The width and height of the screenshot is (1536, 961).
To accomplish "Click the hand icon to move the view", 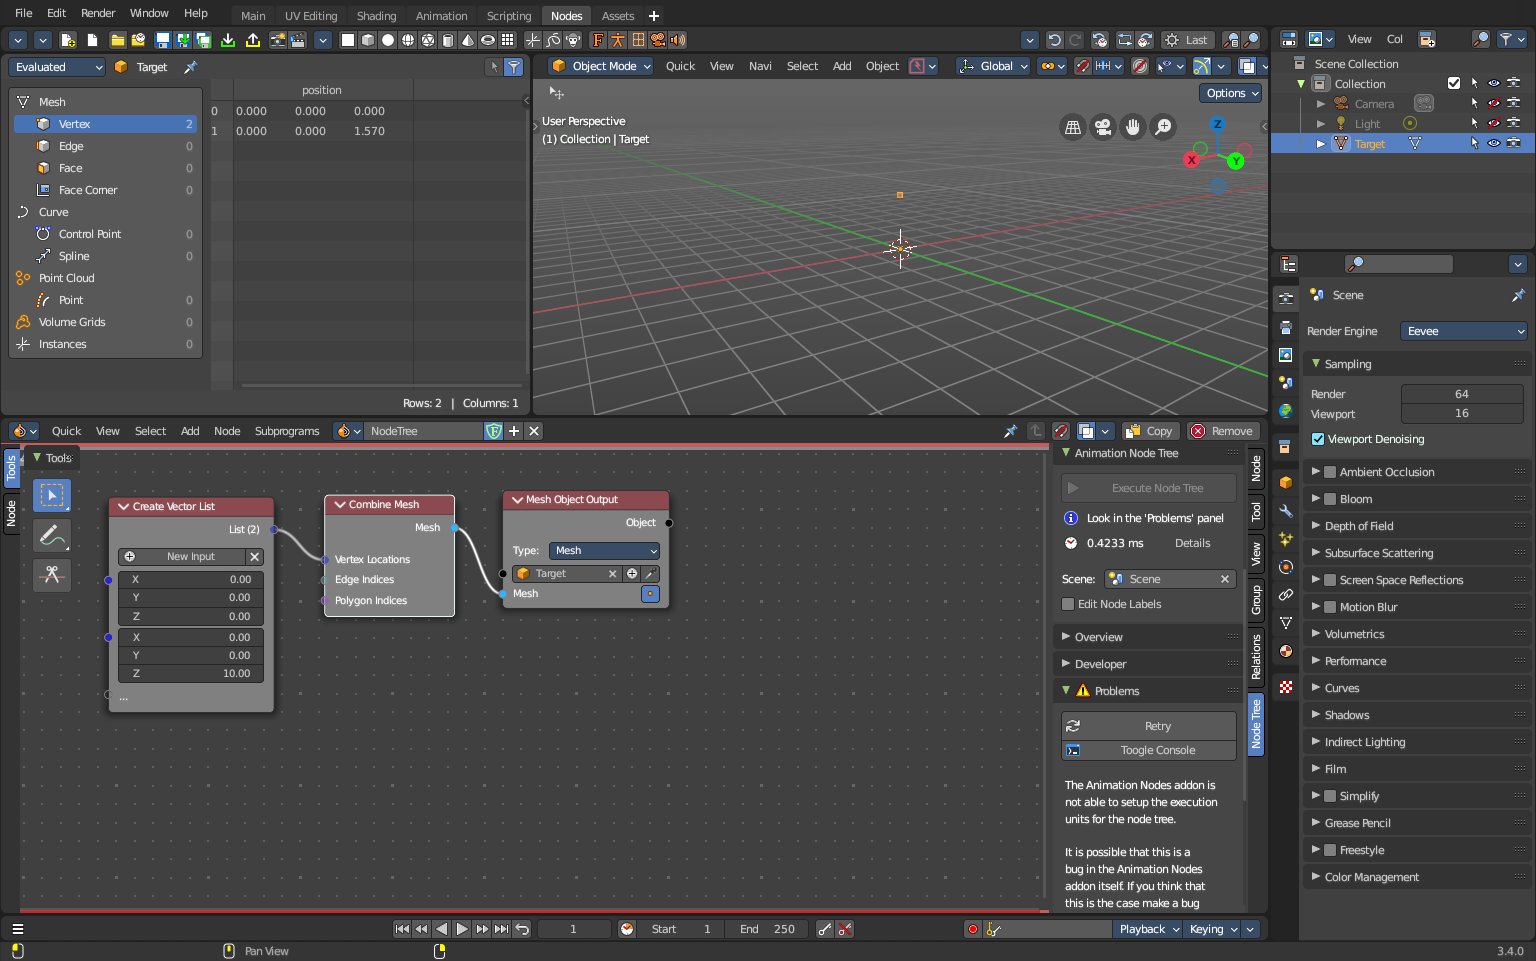I will click(x=1132, y=127).
